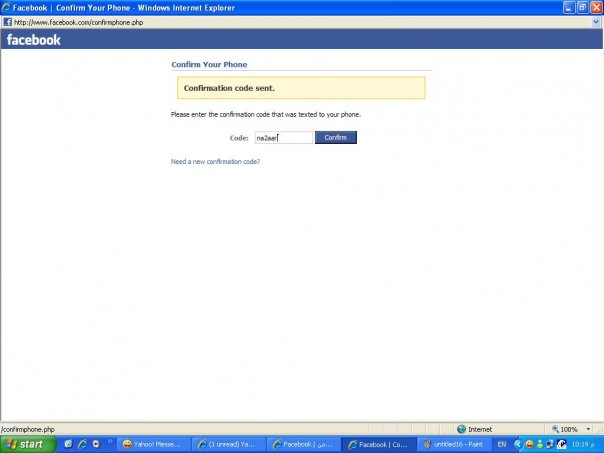Switch to Yahoo! Messenger taskbar window
The image size is (604, 453).
153,444
